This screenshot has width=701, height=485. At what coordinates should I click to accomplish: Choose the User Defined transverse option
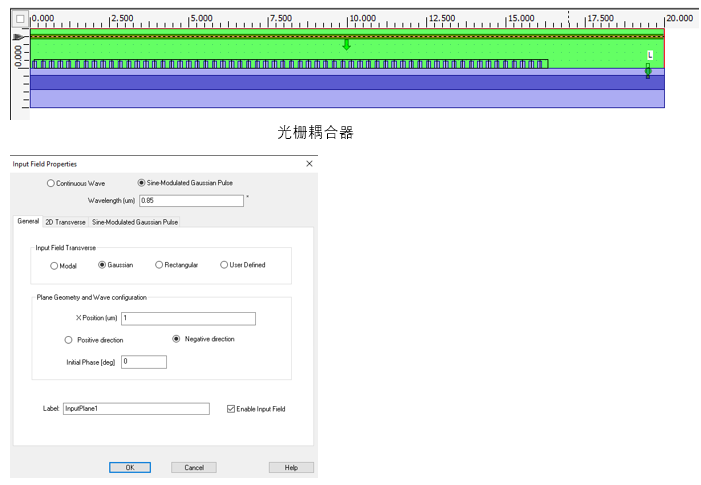pos(224,265)
